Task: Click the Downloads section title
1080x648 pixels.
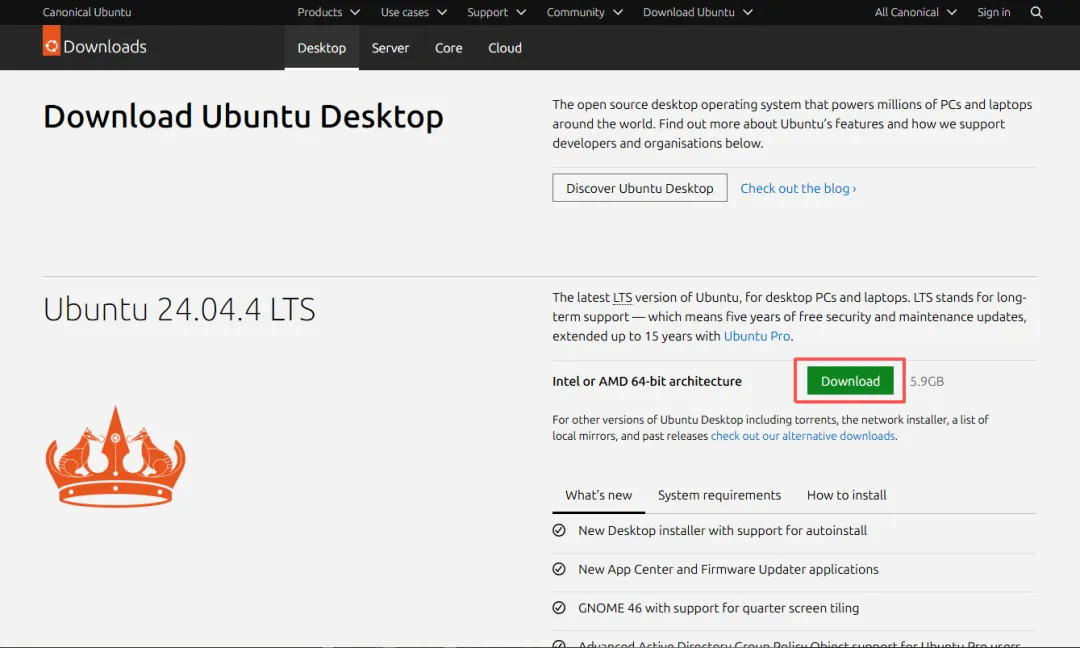Action: (105, 47)
